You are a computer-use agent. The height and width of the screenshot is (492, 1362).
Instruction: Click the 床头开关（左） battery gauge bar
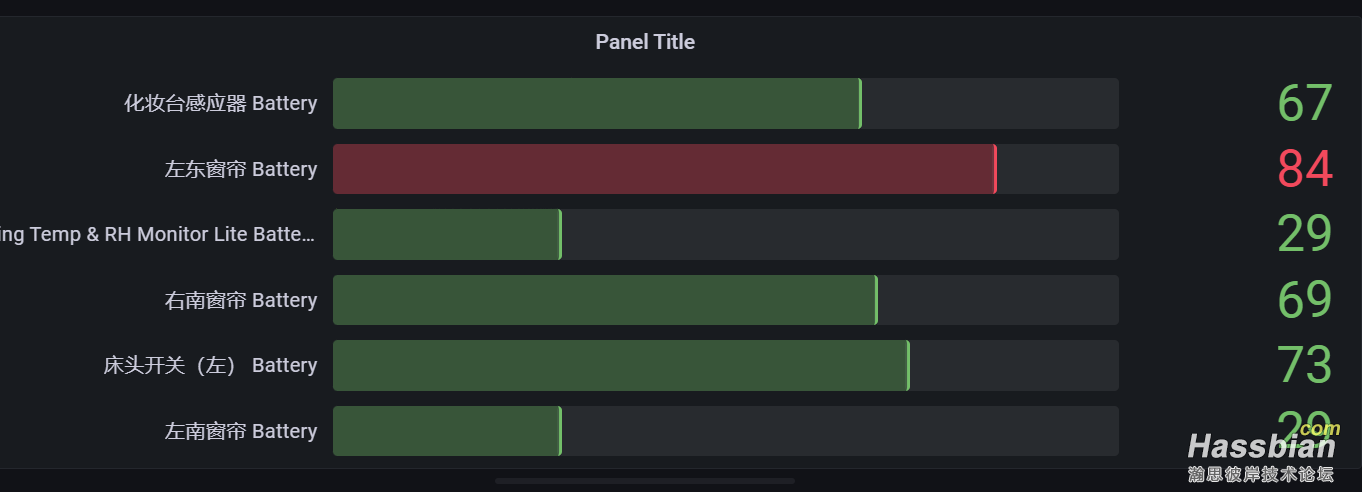621,365
